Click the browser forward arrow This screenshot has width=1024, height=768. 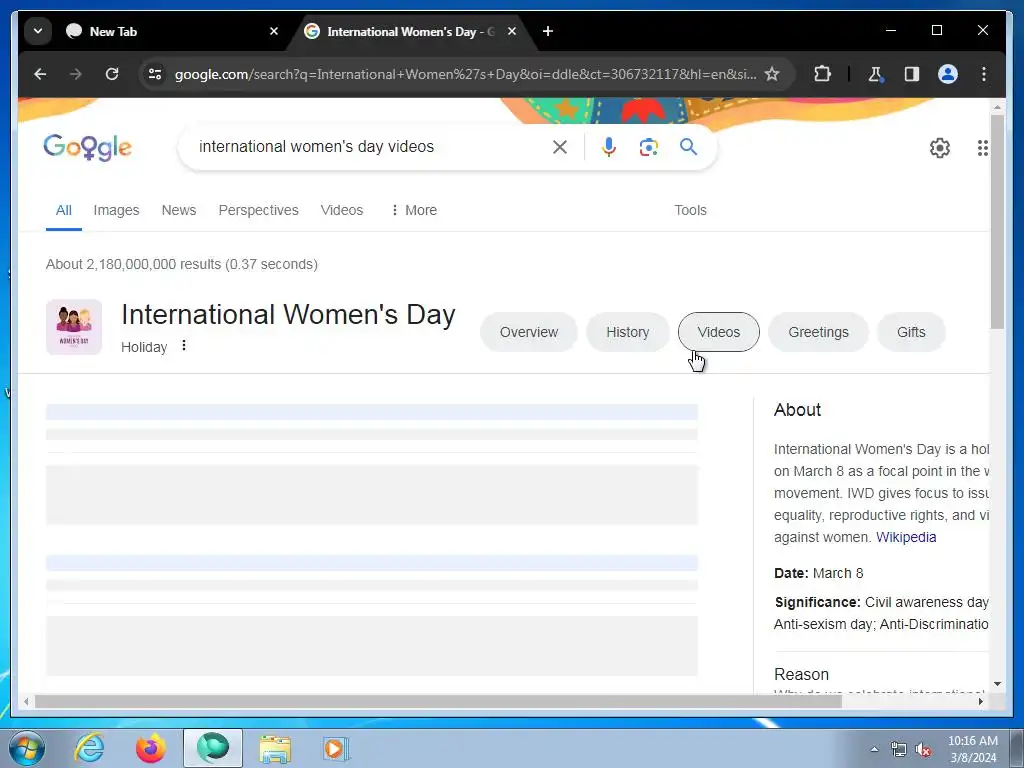point(76,74)
